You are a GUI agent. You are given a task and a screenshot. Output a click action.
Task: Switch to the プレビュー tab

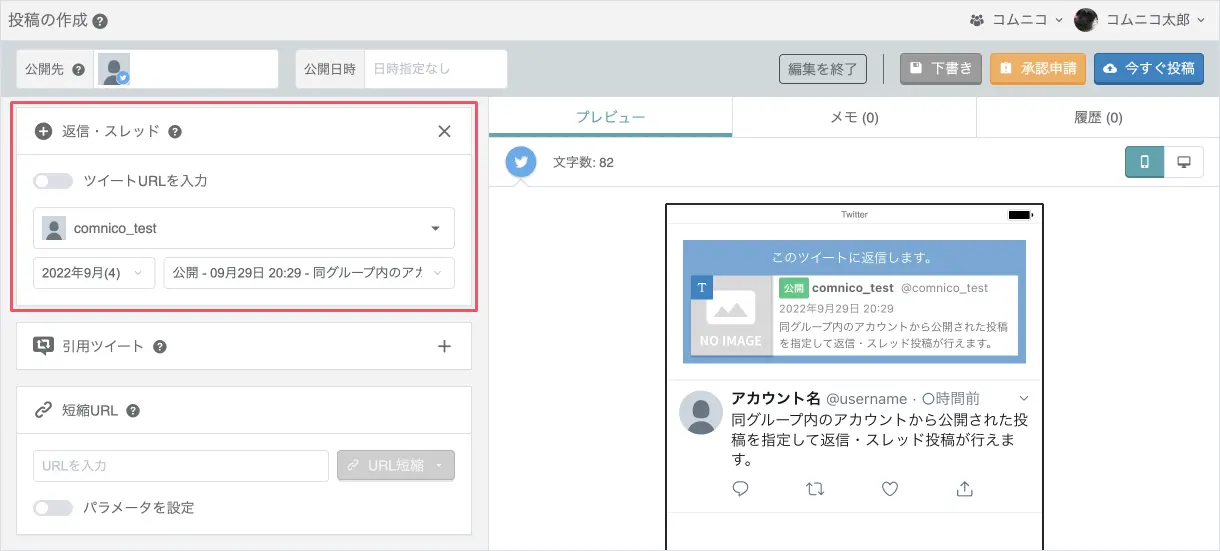coord(610,117)
